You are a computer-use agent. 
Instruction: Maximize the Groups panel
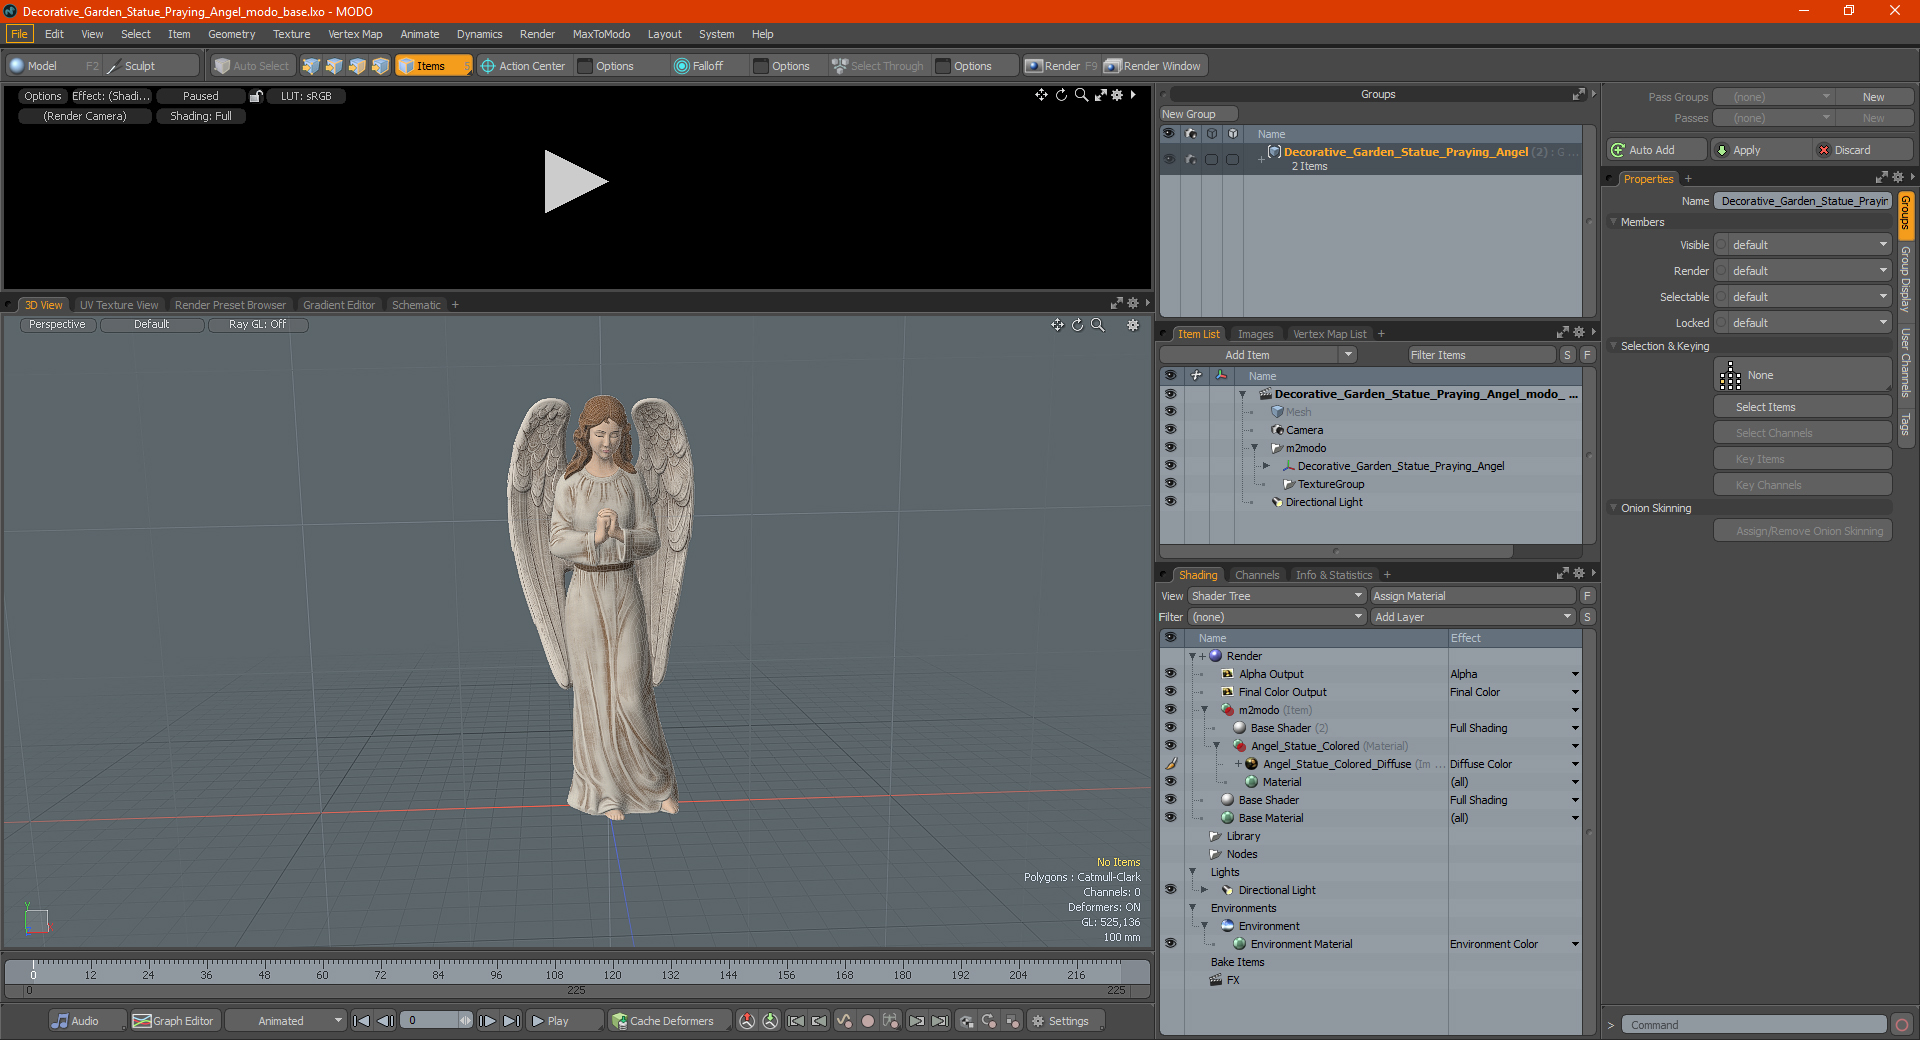click(x=1579, y=94)
